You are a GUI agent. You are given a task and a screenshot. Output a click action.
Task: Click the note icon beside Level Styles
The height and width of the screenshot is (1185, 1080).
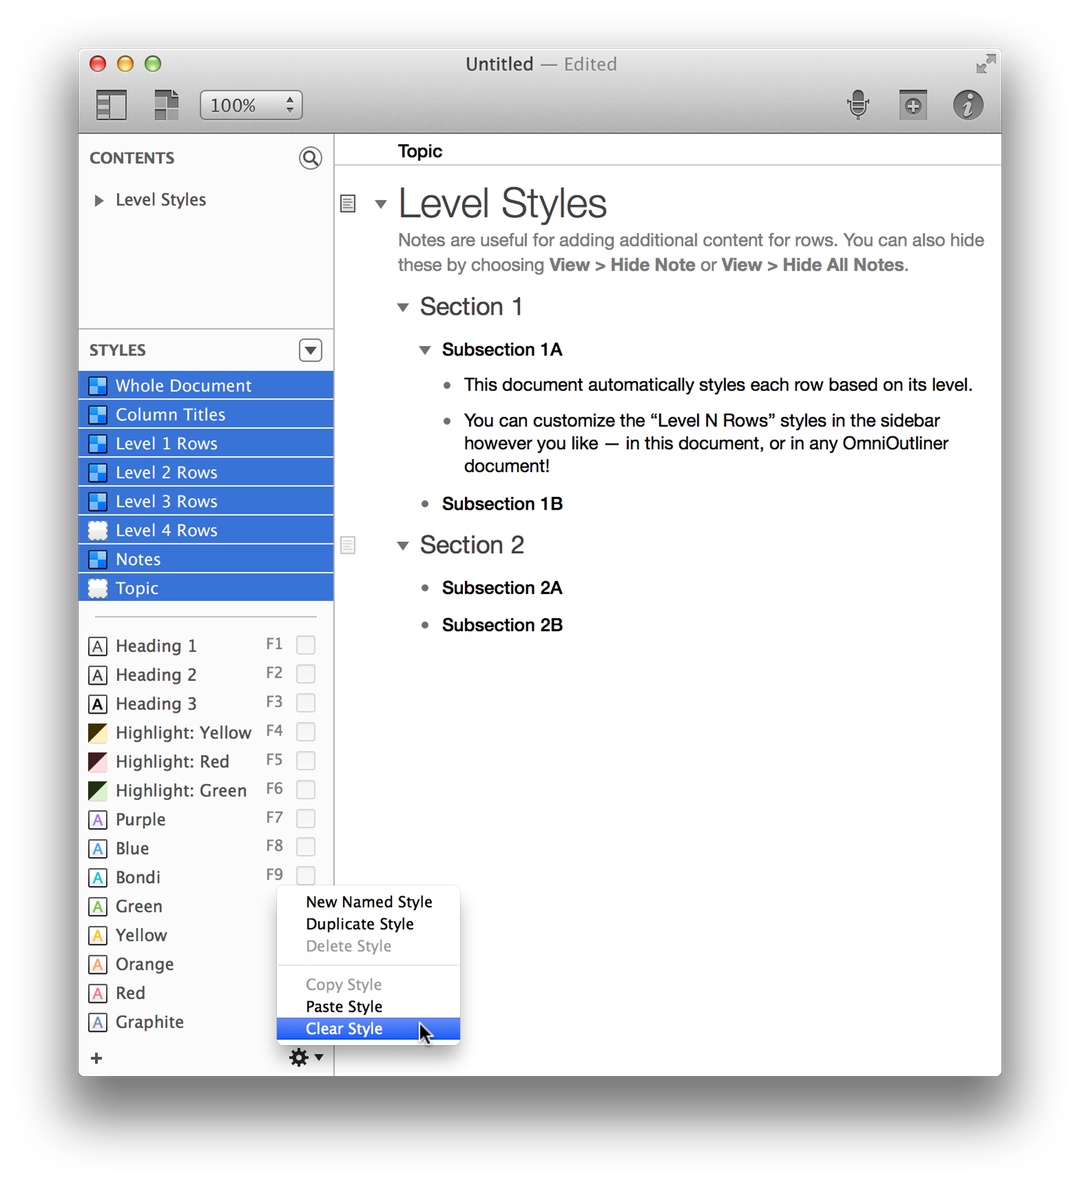click(348, 203)
